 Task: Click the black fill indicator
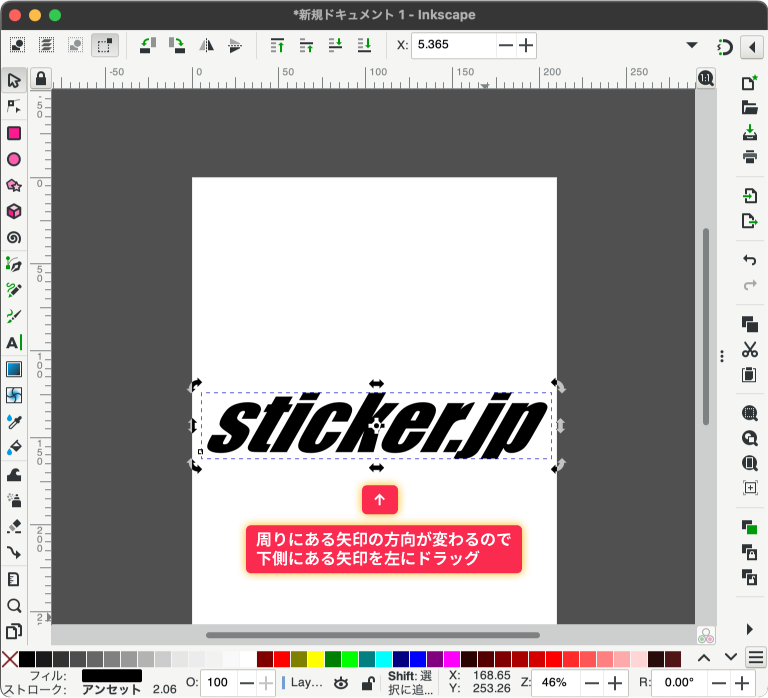point(112,675)
